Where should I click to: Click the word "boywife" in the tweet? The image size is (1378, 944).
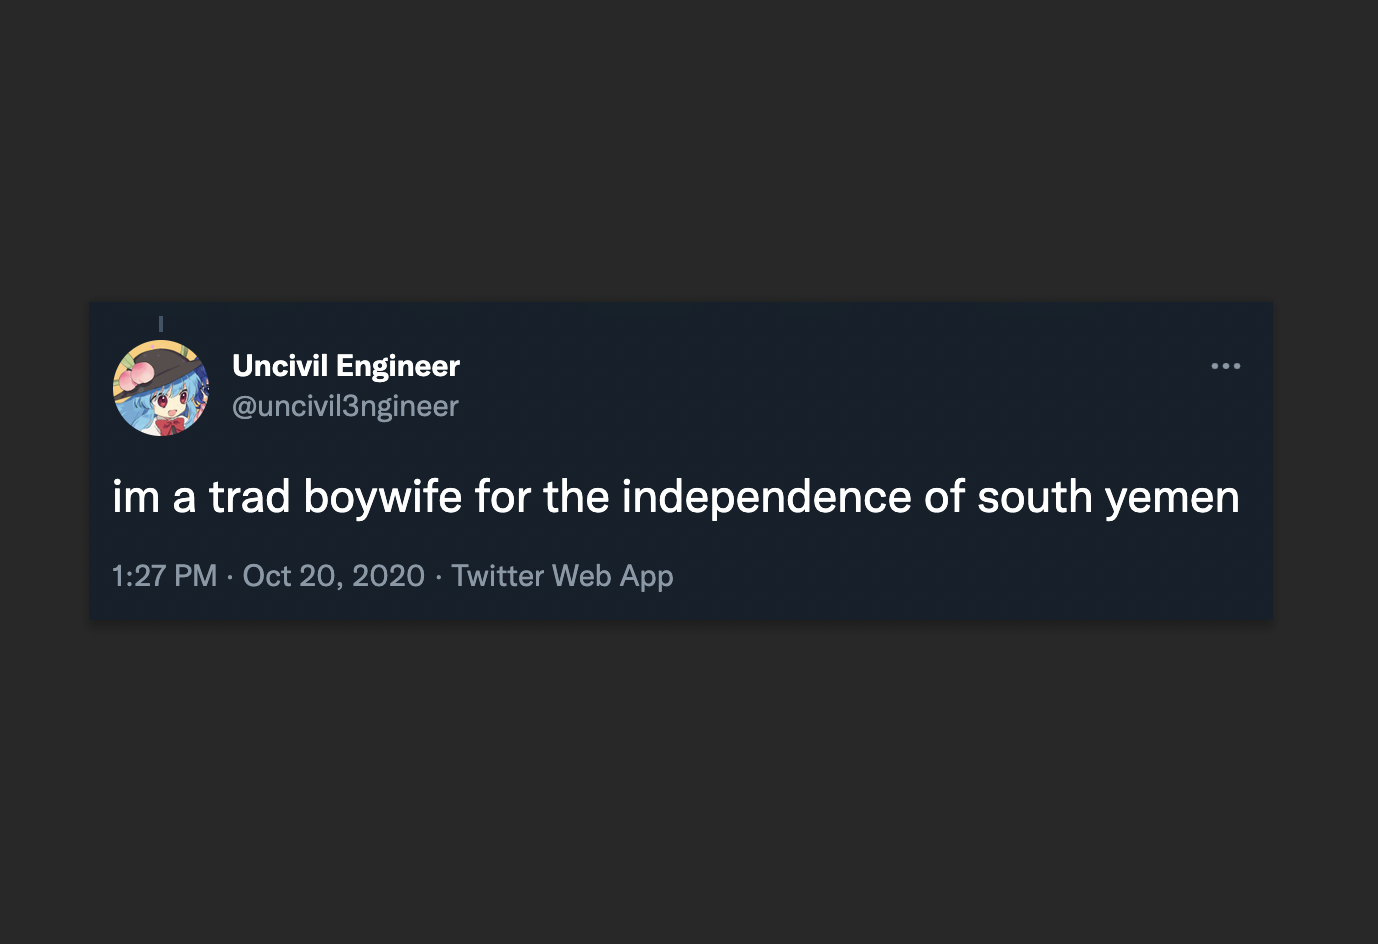click(x=382, y=498)
